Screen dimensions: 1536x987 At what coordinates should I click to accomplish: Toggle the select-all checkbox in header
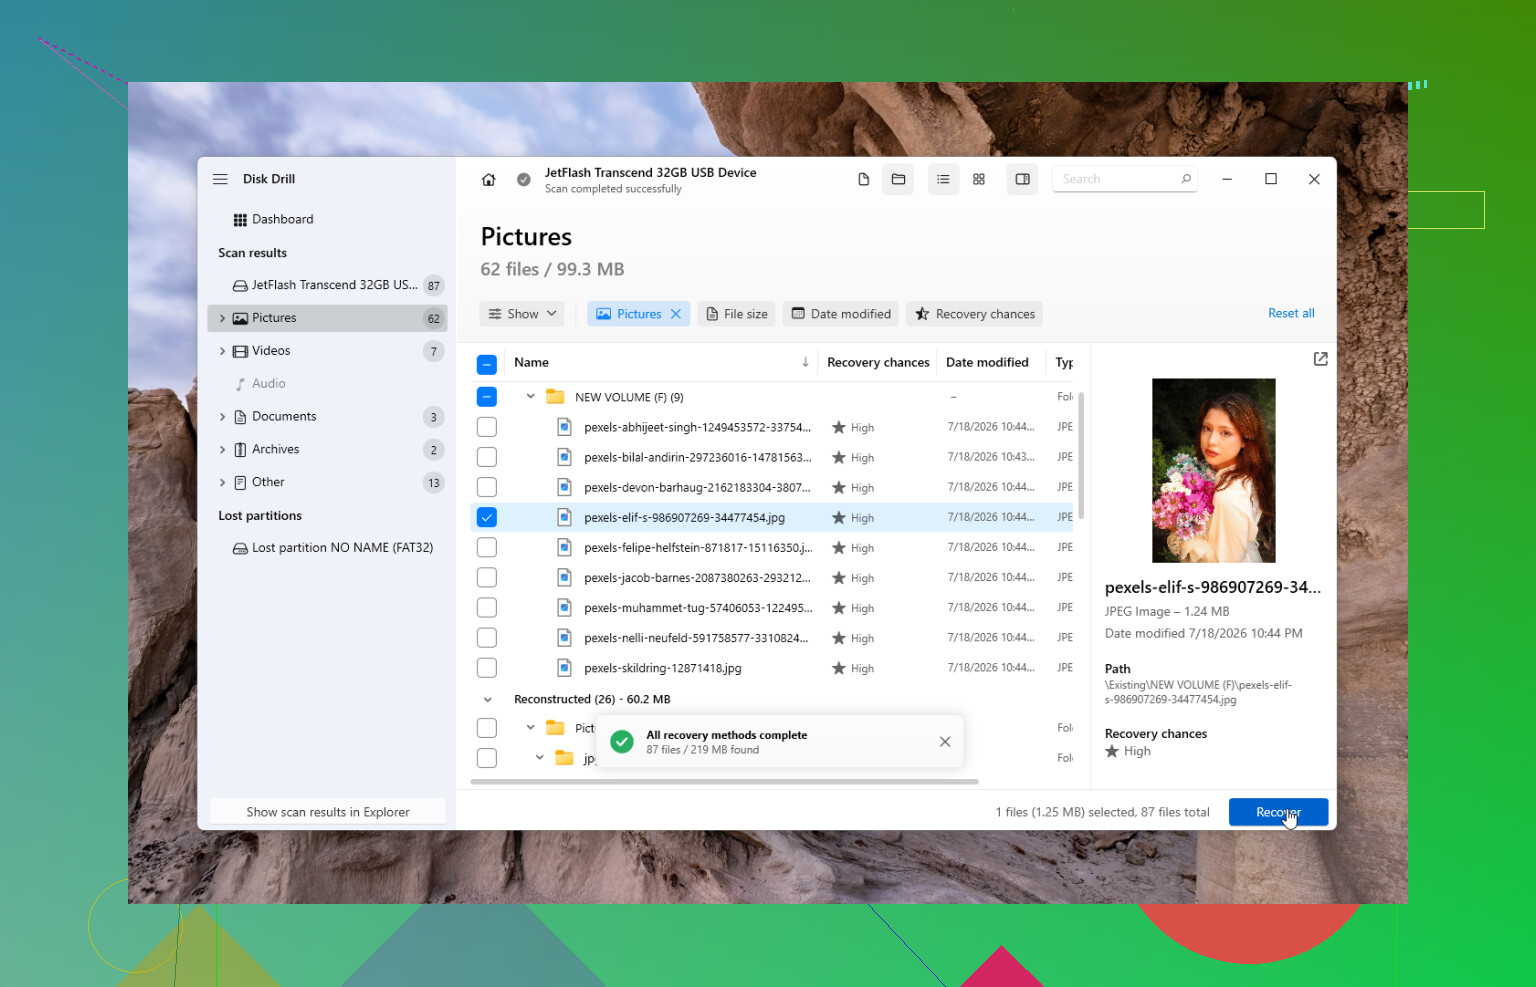pos(487,364)
